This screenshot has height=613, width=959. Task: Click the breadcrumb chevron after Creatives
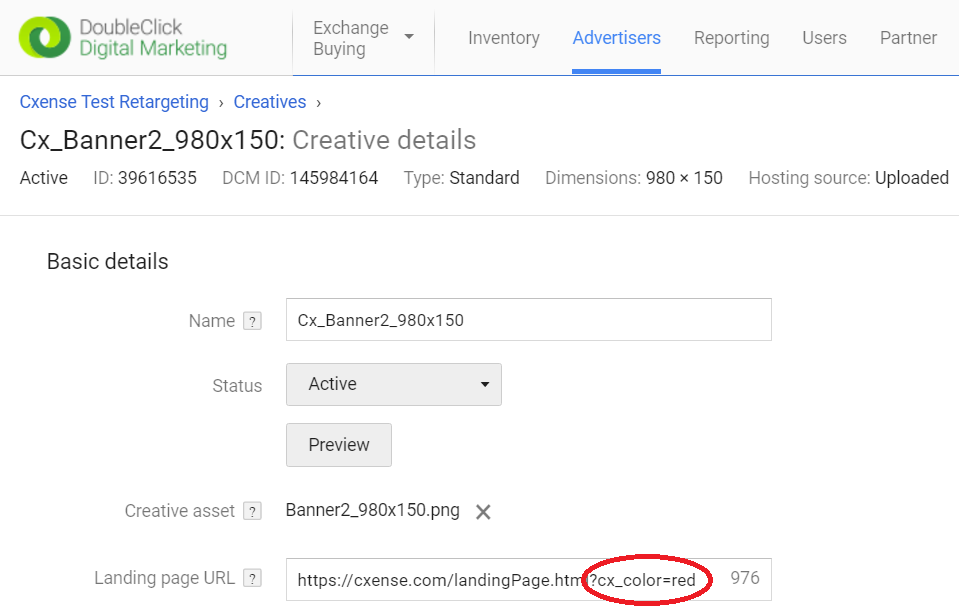click(319, 103)
